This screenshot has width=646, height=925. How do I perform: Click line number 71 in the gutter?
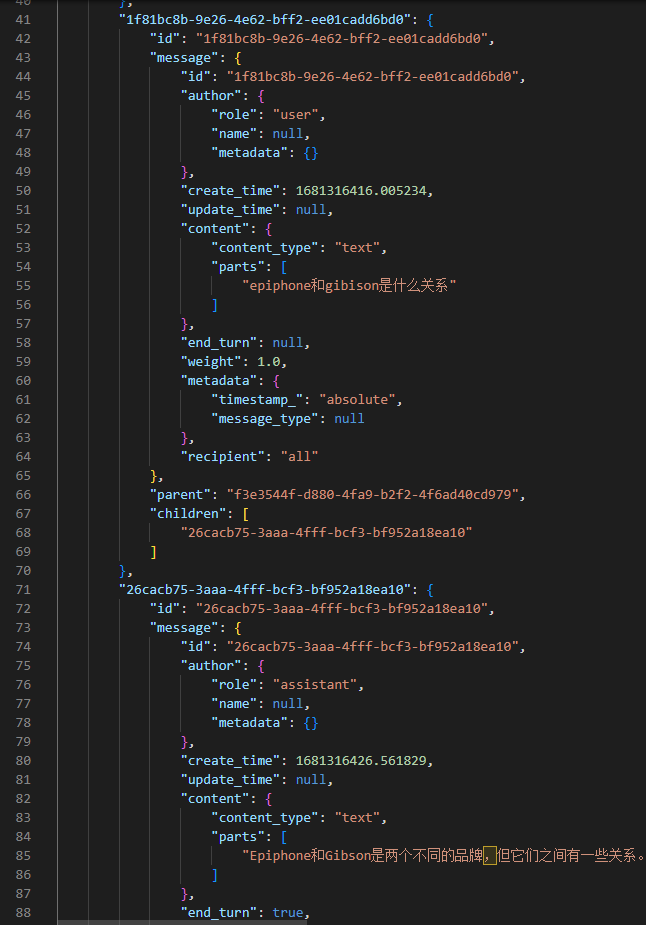23,590
